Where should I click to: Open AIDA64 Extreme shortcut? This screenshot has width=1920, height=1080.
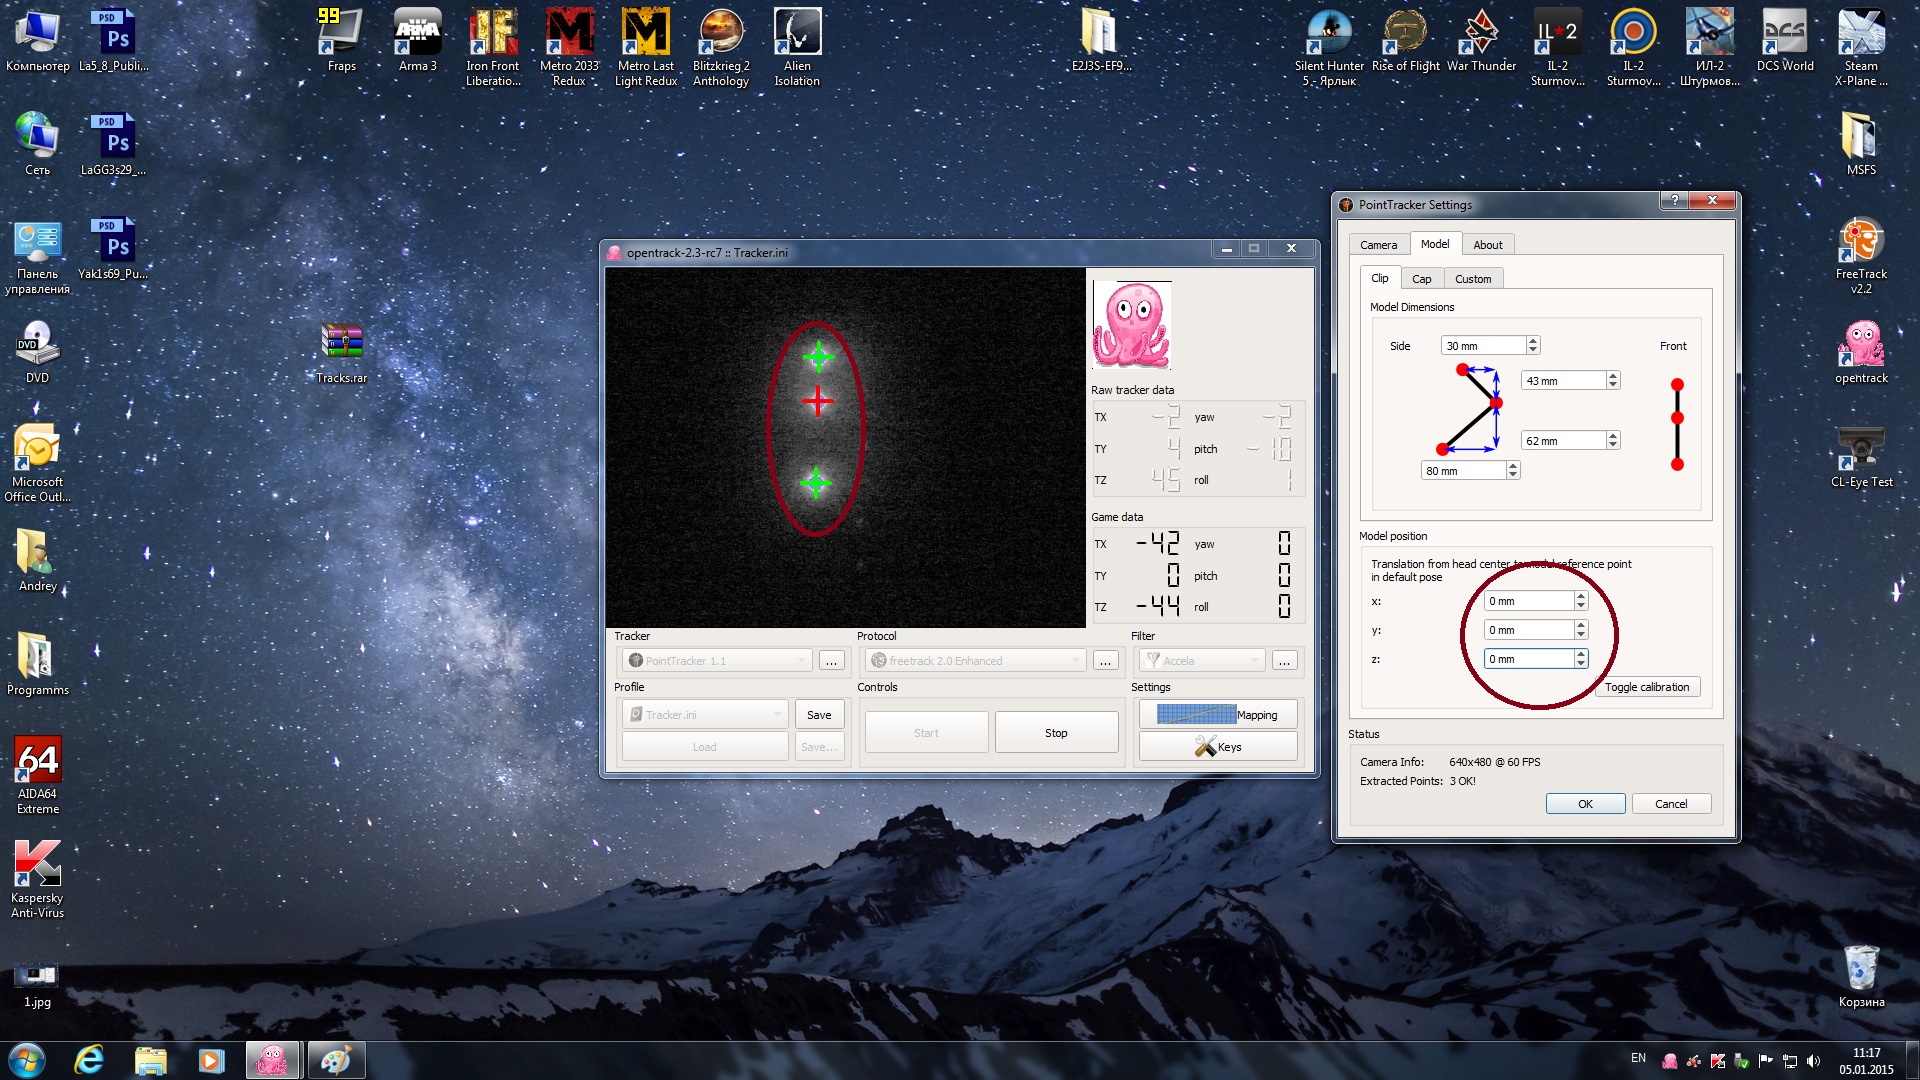[37, 775]
